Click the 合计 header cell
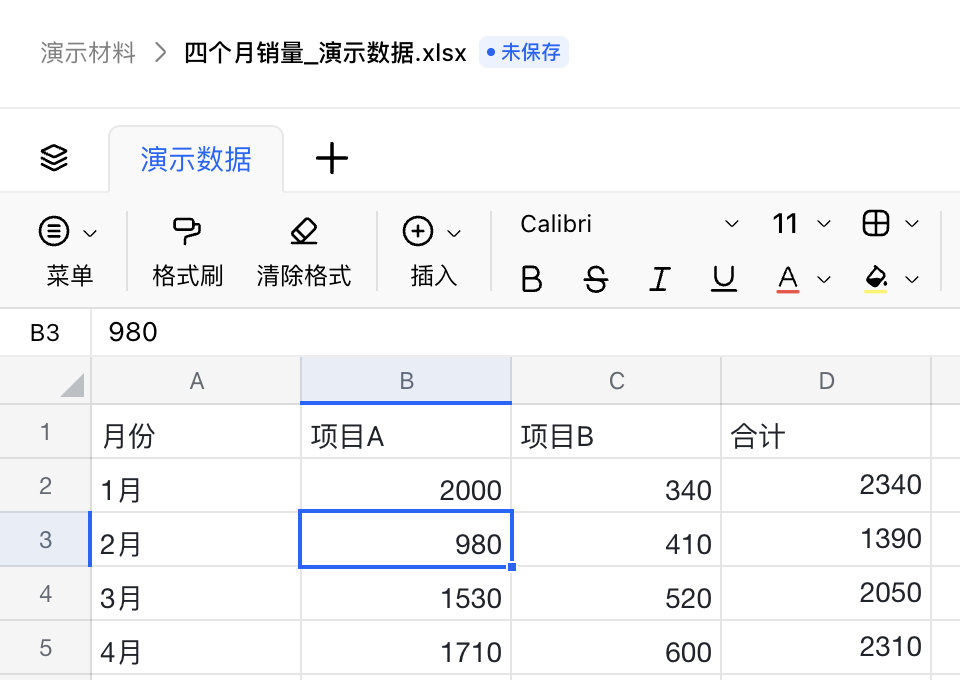 (x=826, y=432)
